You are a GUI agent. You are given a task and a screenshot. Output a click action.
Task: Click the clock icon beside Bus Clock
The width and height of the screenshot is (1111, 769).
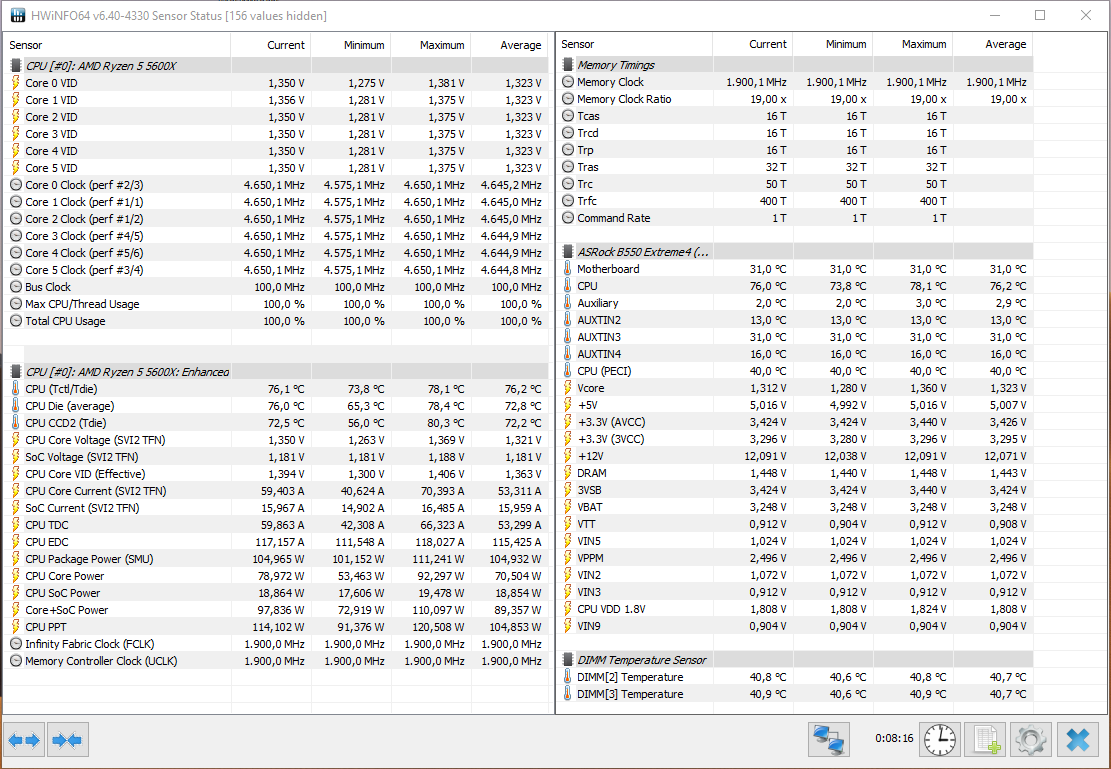tap(16, 287)
